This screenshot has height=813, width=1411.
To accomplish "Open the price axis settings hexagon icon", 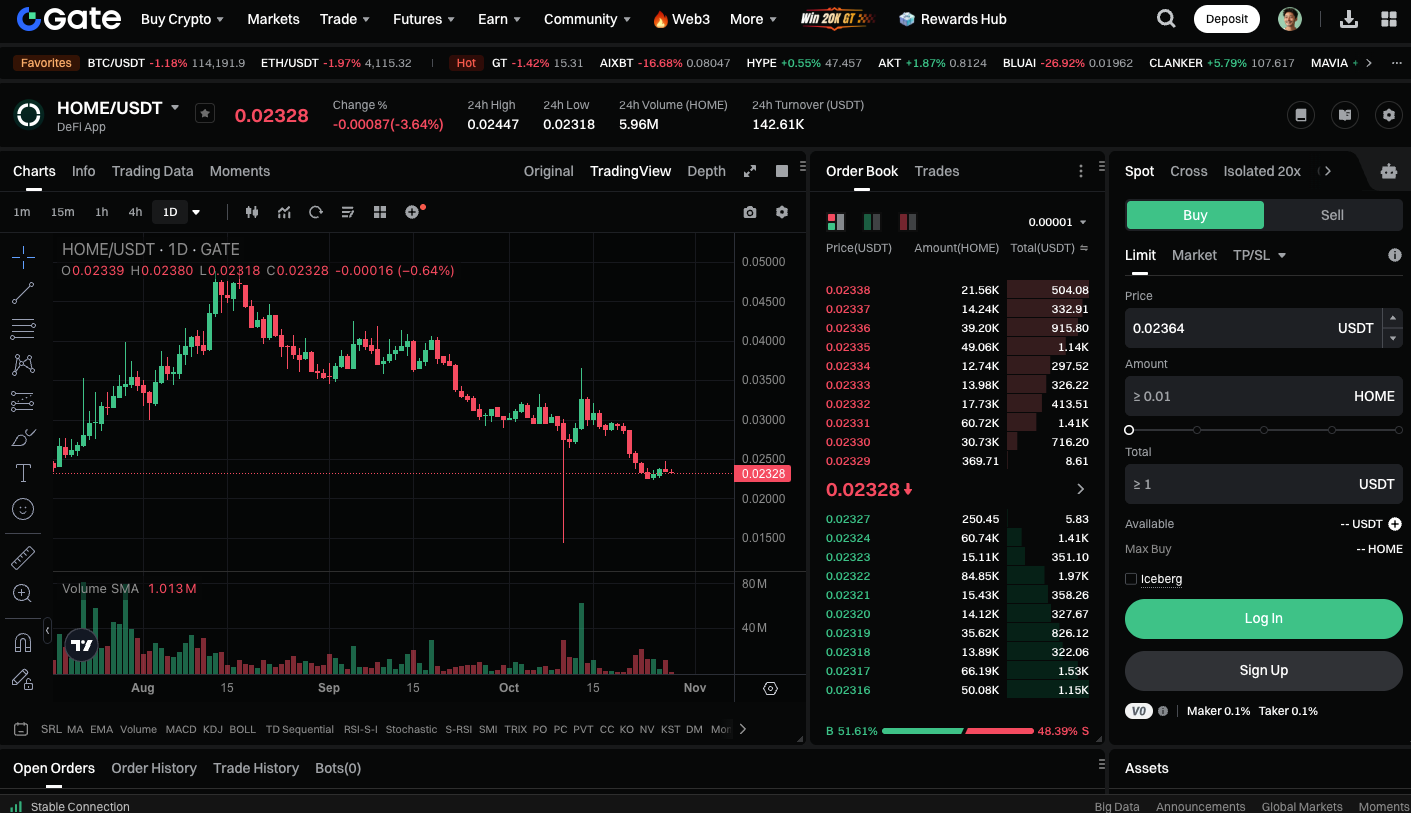I will pyautogui.click(x=770, y=688).
